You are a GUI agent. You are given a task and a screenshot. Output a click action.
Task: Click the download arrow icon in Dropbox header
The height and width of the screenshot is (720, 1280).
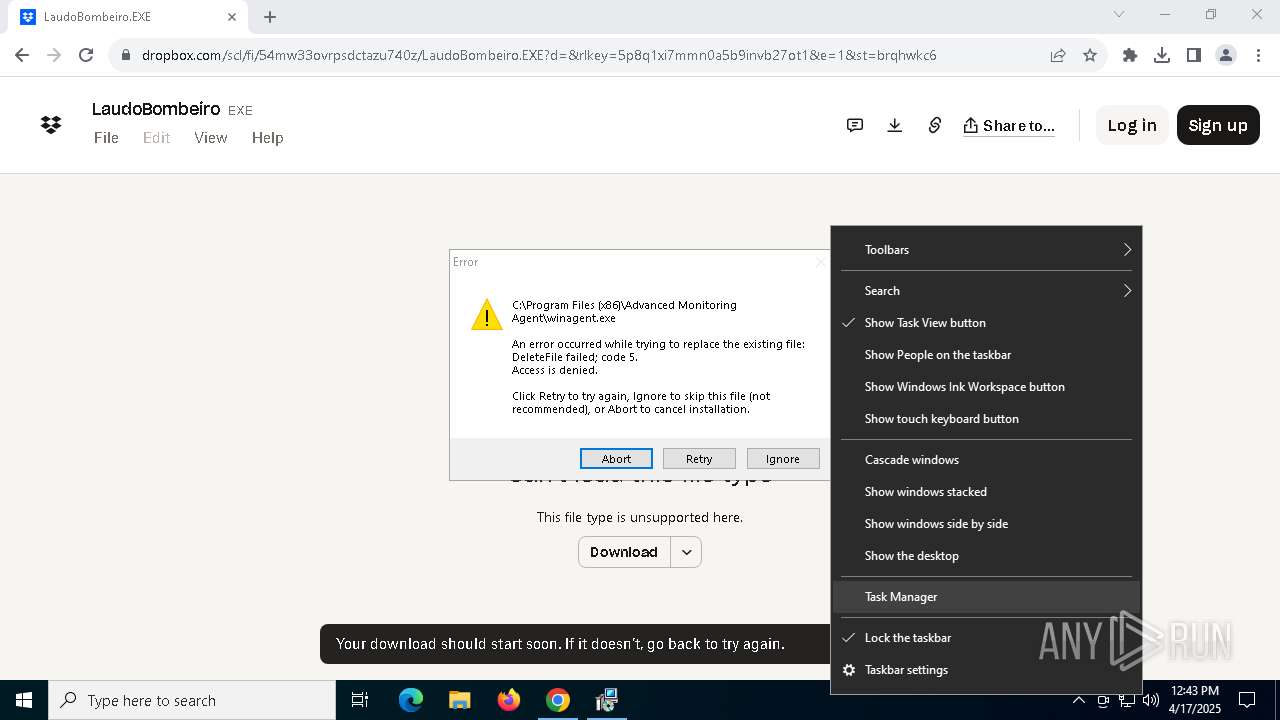click(x=895, y=125)
